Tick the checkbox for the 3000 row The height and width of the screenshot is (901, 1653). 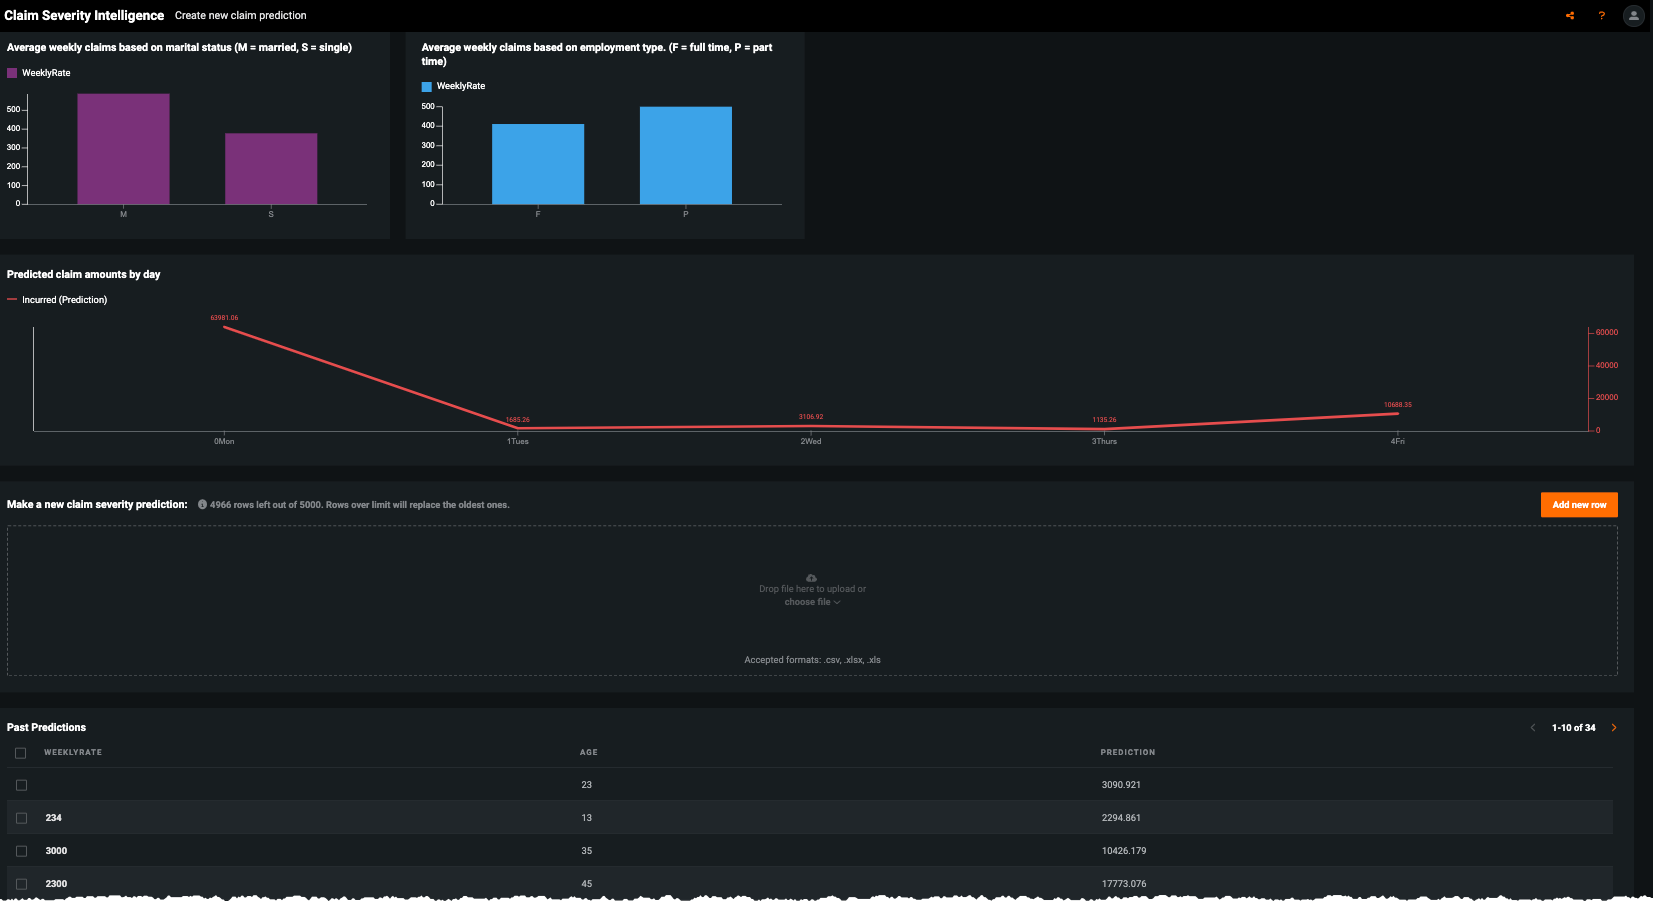tap(21, 851)
